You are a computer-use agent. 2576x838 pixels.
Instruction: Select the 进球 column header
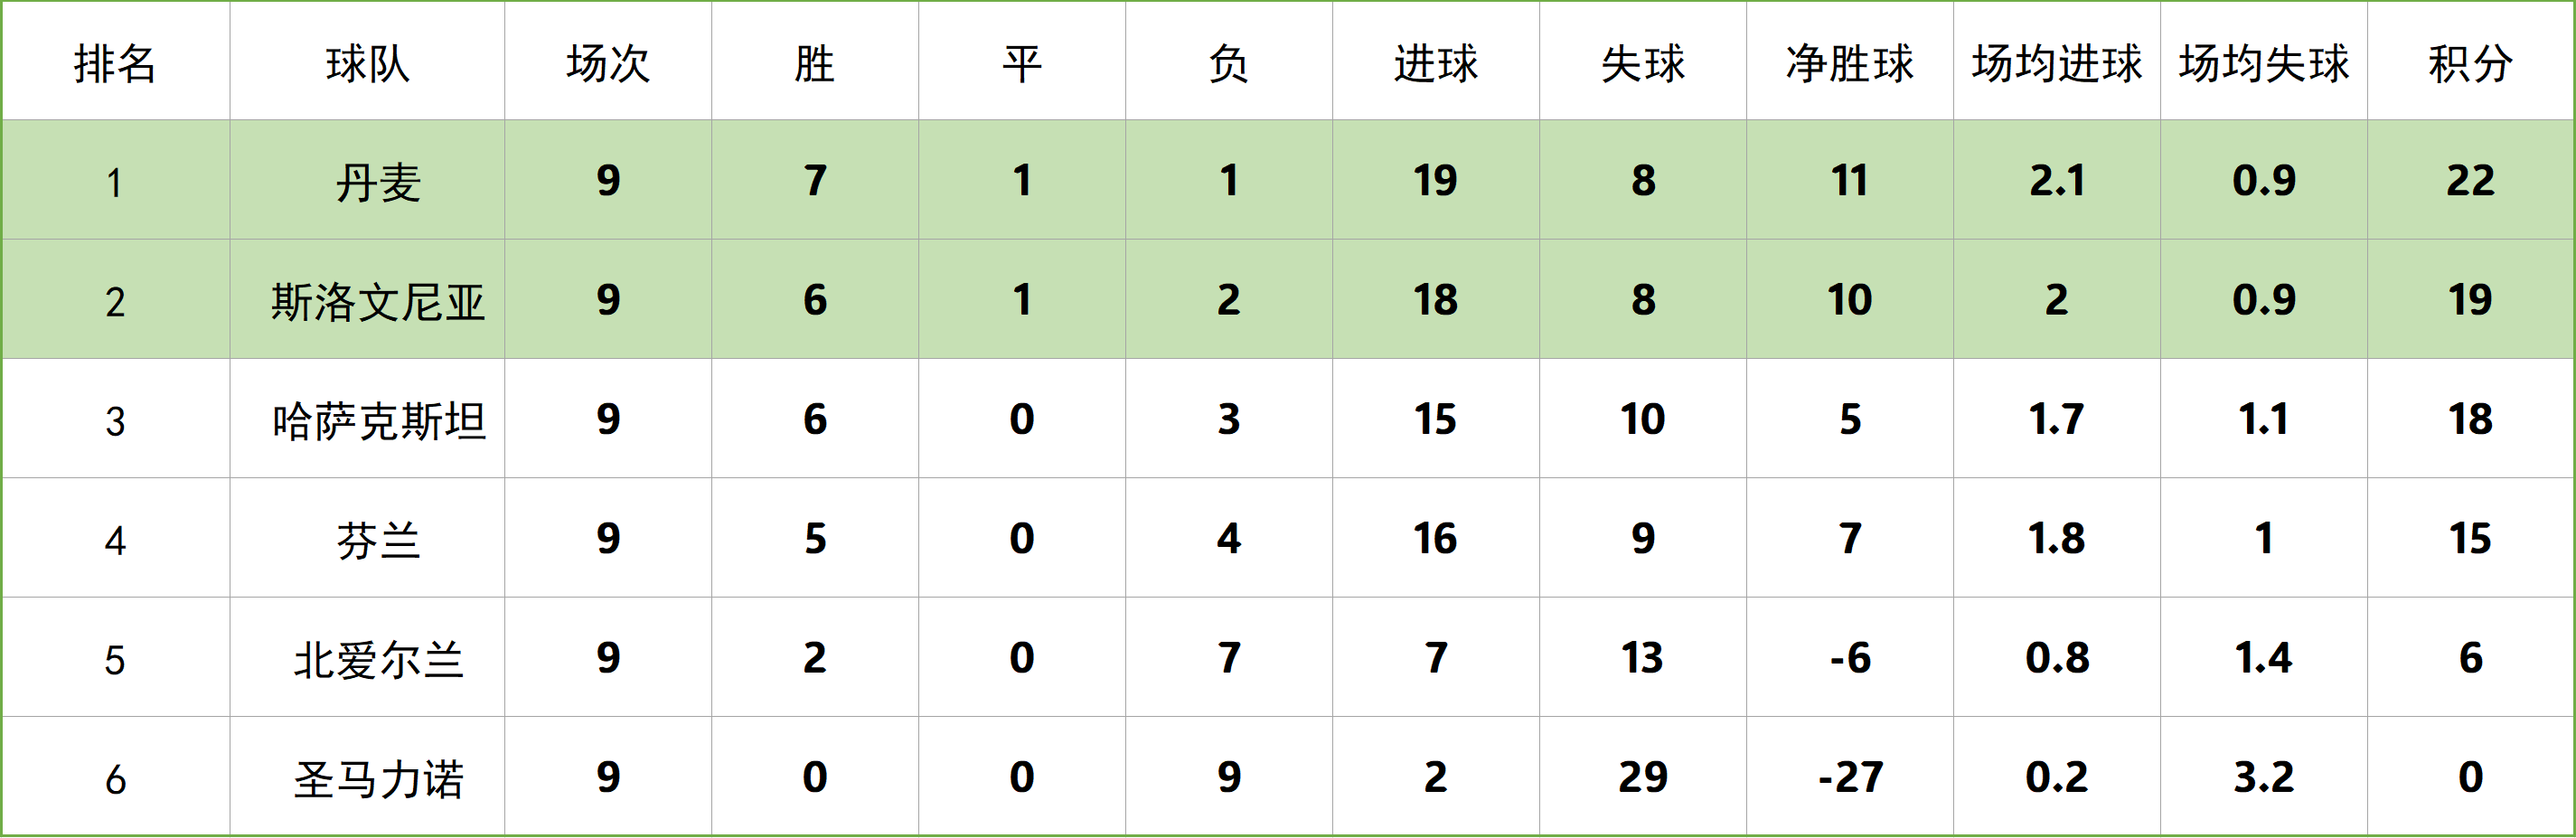(x=1435, y=62)
